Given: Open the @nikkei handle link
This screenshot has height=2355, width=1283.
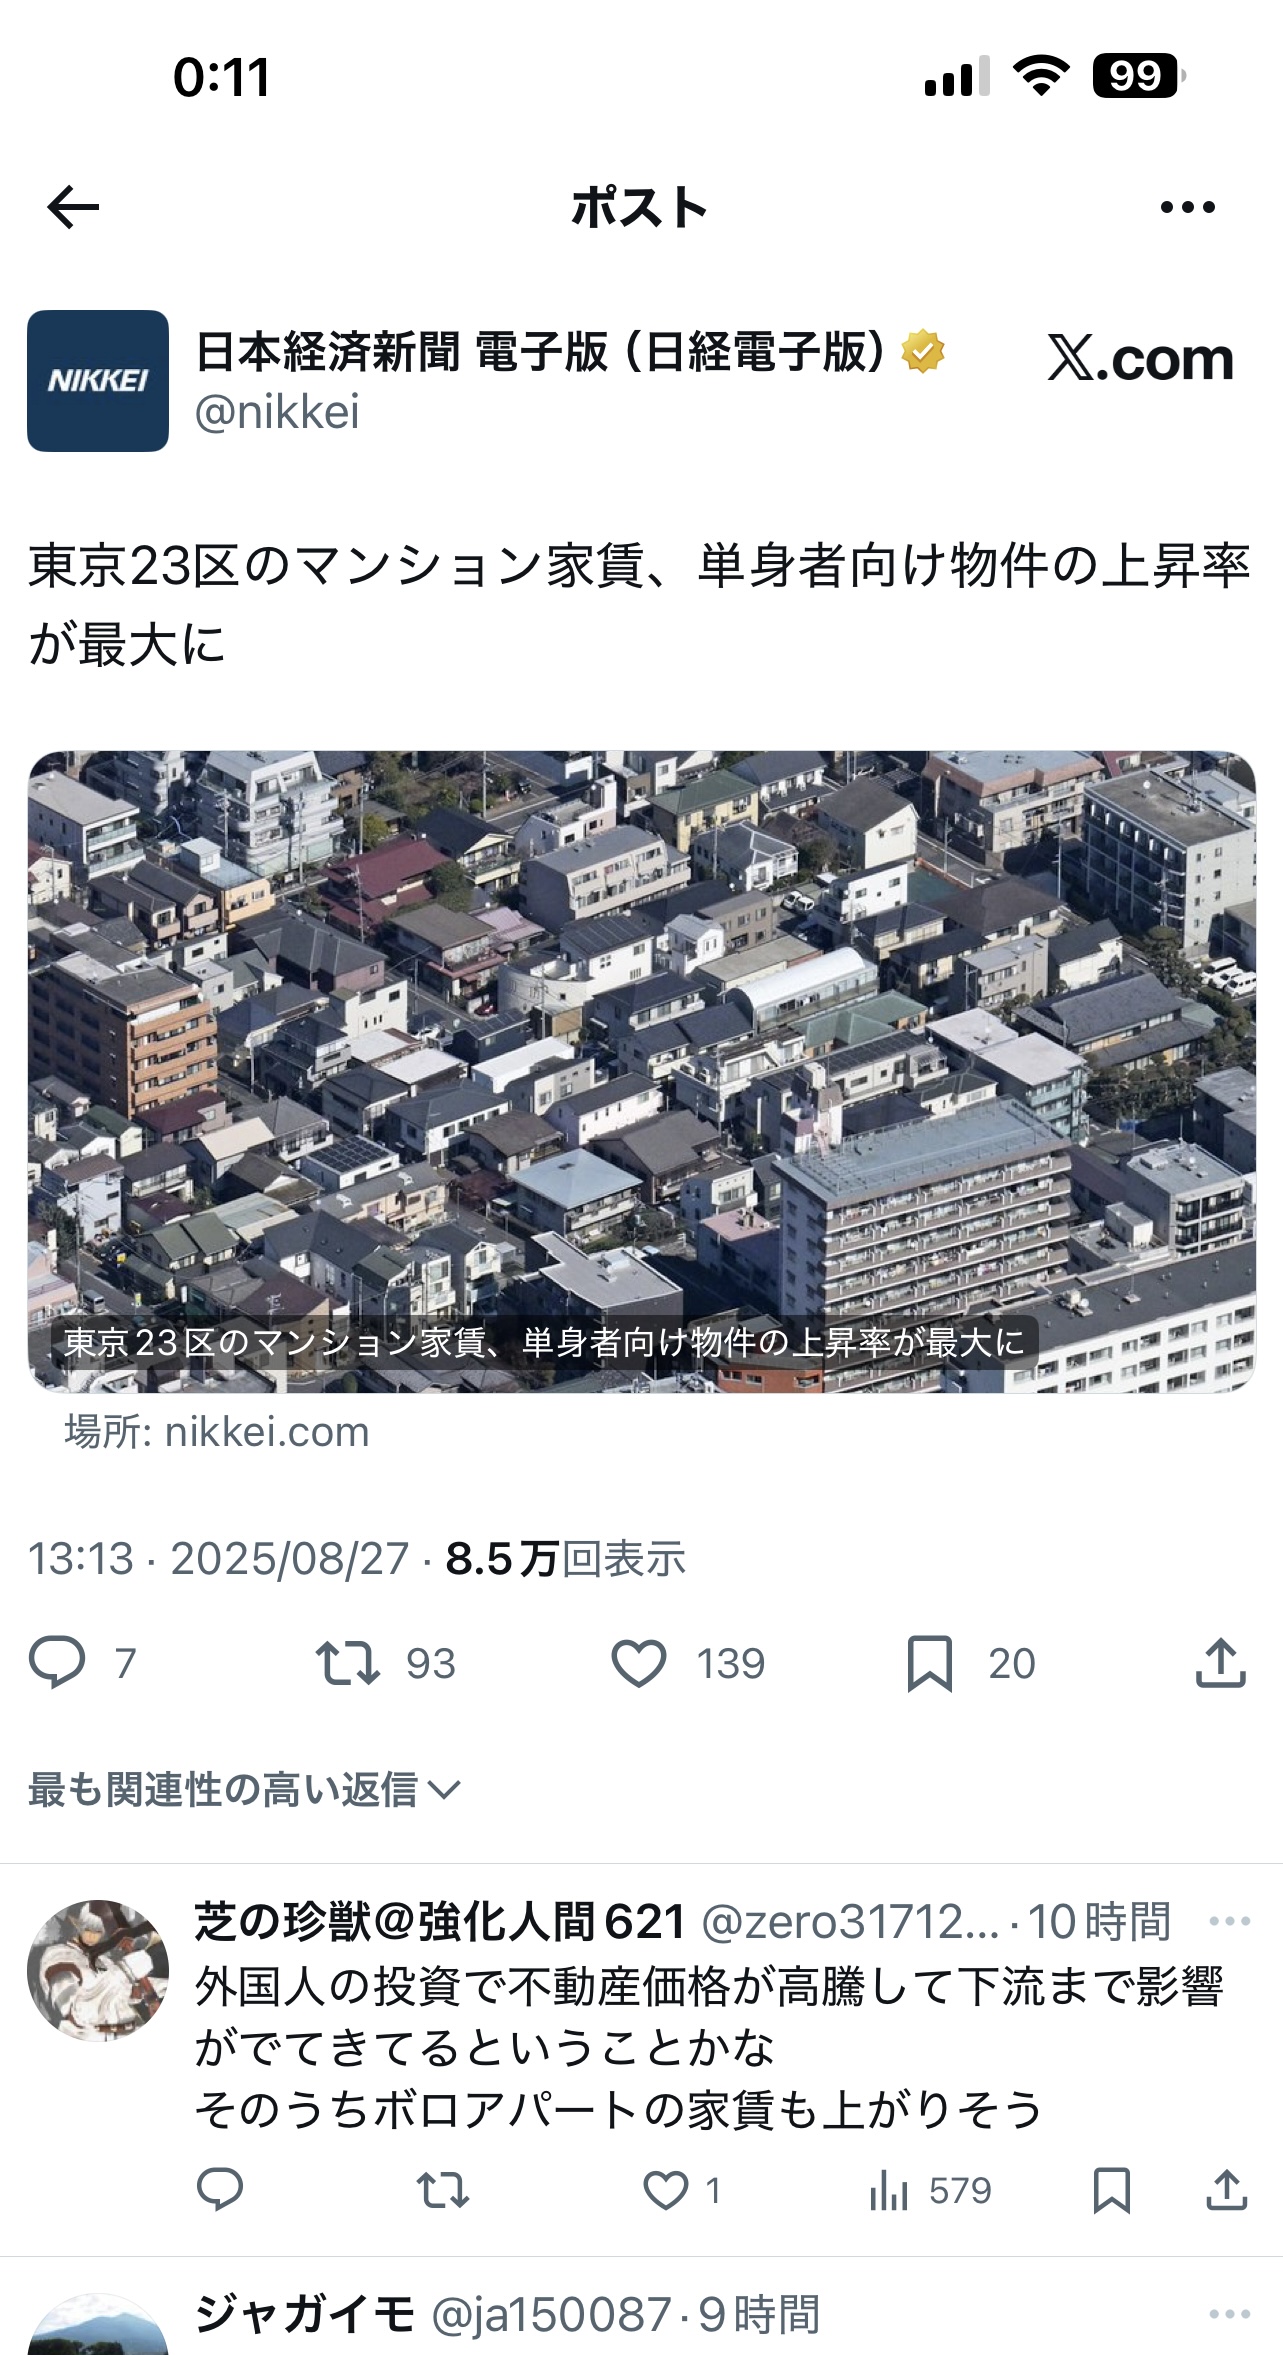Looking at the screenshot, I should [x=277, y=412].
